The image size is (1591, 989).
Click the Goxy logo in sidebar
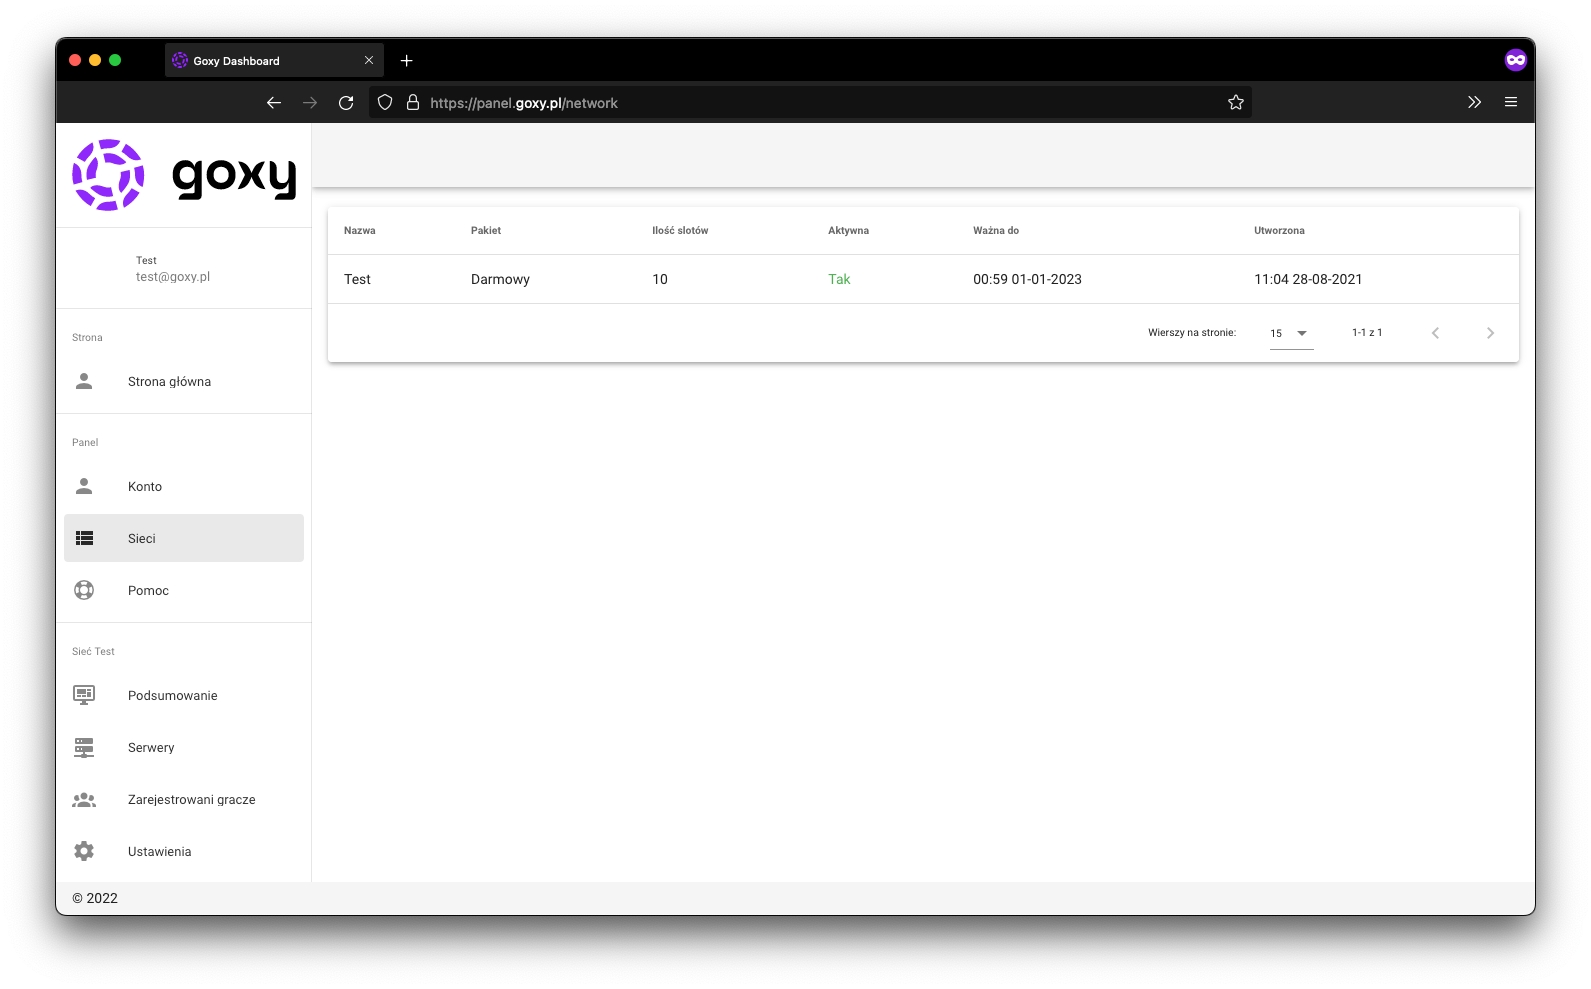coord(184,176)
